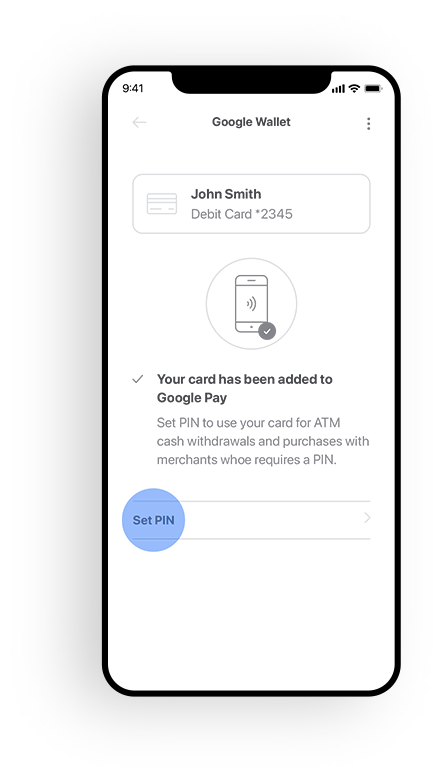Tap the 9:41 clock in status bar
The height and width of the screenshot is (782, 446).
133,88
